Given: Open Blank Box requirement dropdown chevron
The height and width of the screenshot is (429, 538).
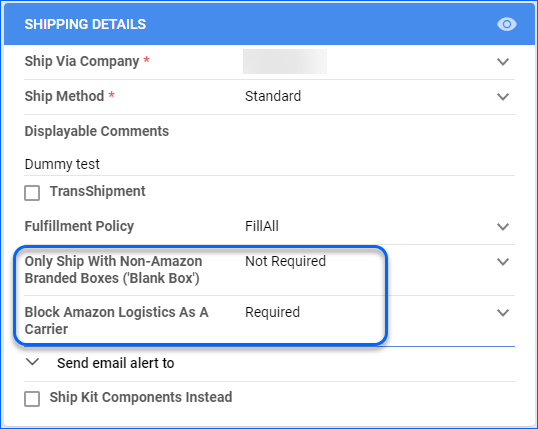Looking at the screenshot, I should tap(503, 262).
